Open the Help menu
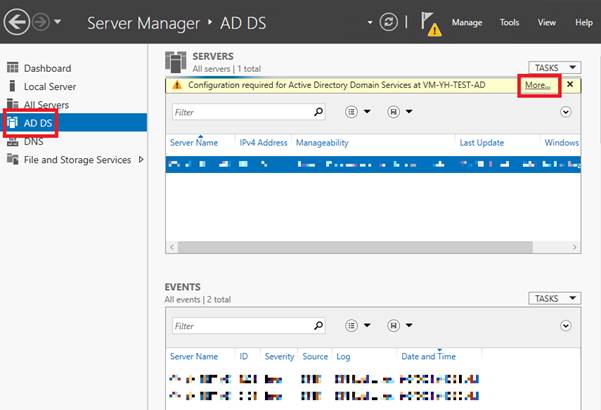Viewport: 601px width, 410px height. [584, 23]
